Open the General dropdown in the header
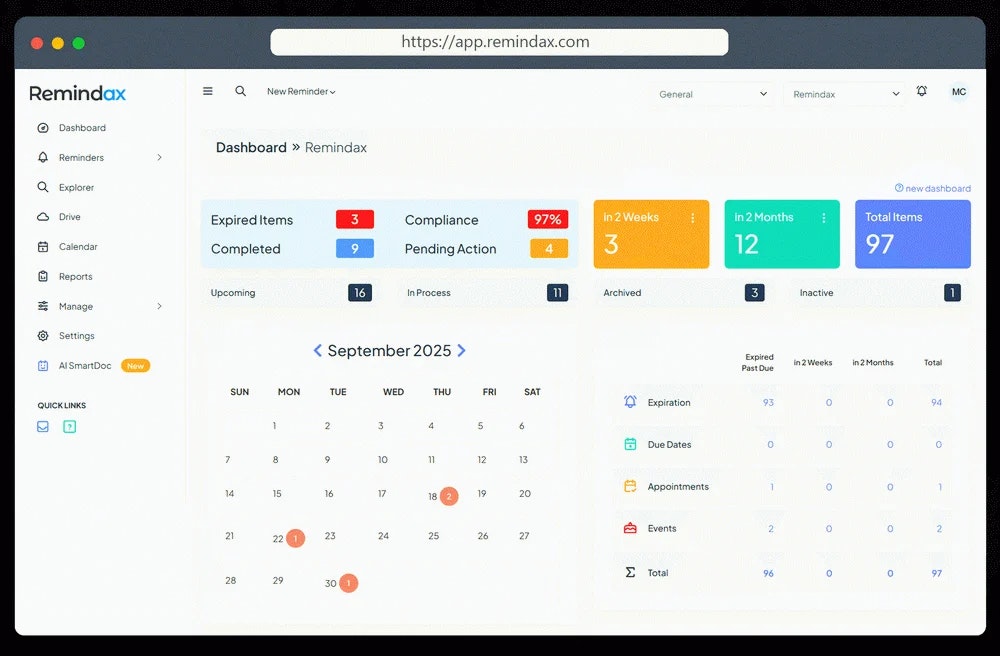The image size is (1000, 656). click(714, 93)
